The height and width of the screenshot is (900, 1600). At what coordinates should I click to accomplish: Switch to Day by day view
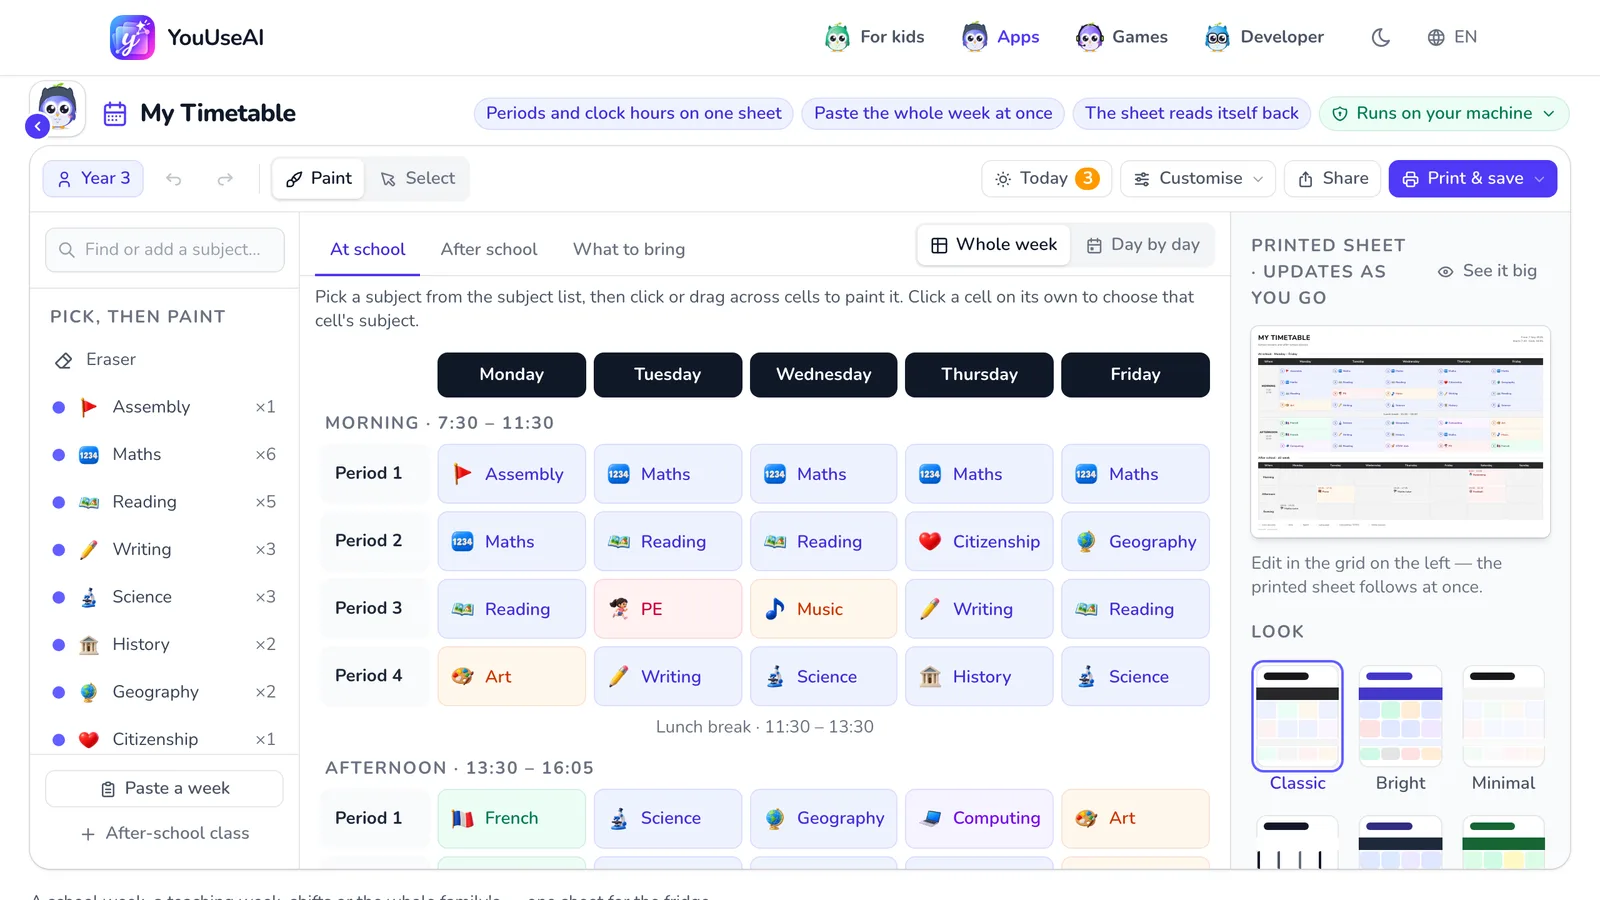coord(1143,245)
